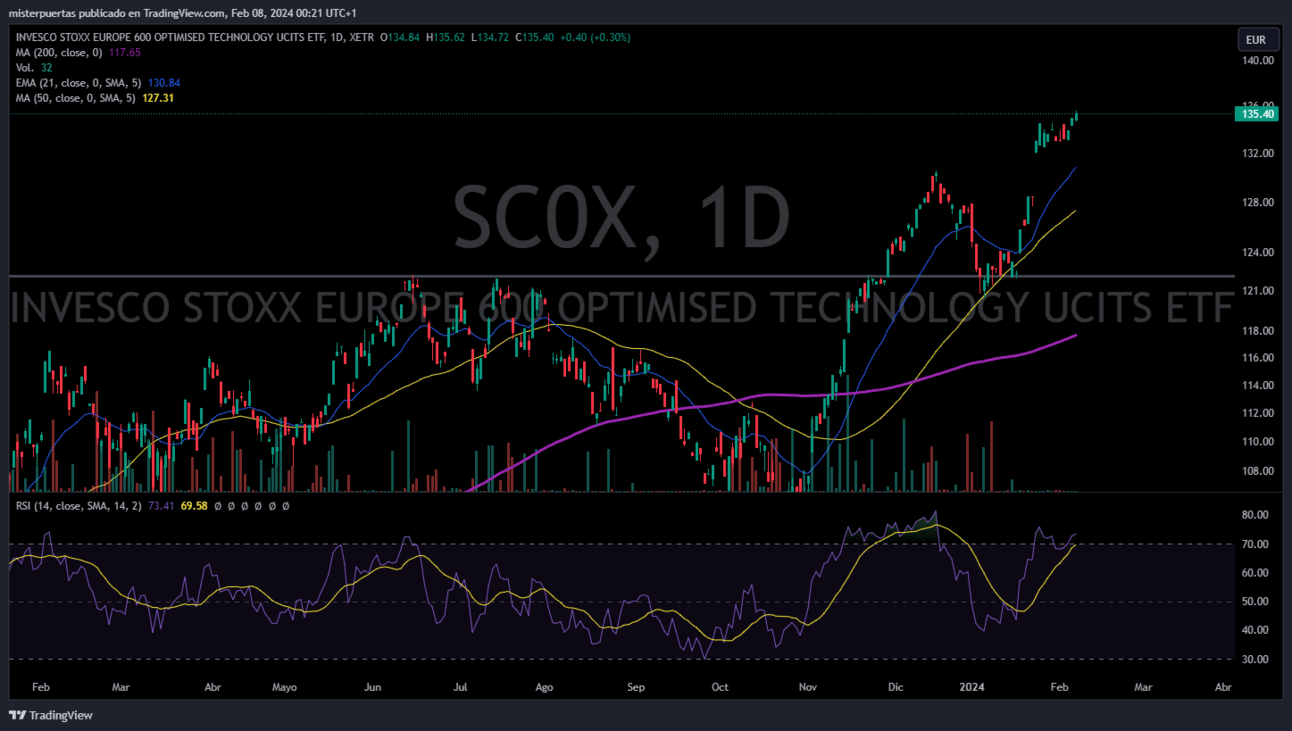
Task: Click the 40.00 RSI axis label
Action: tap(1255, 630)
